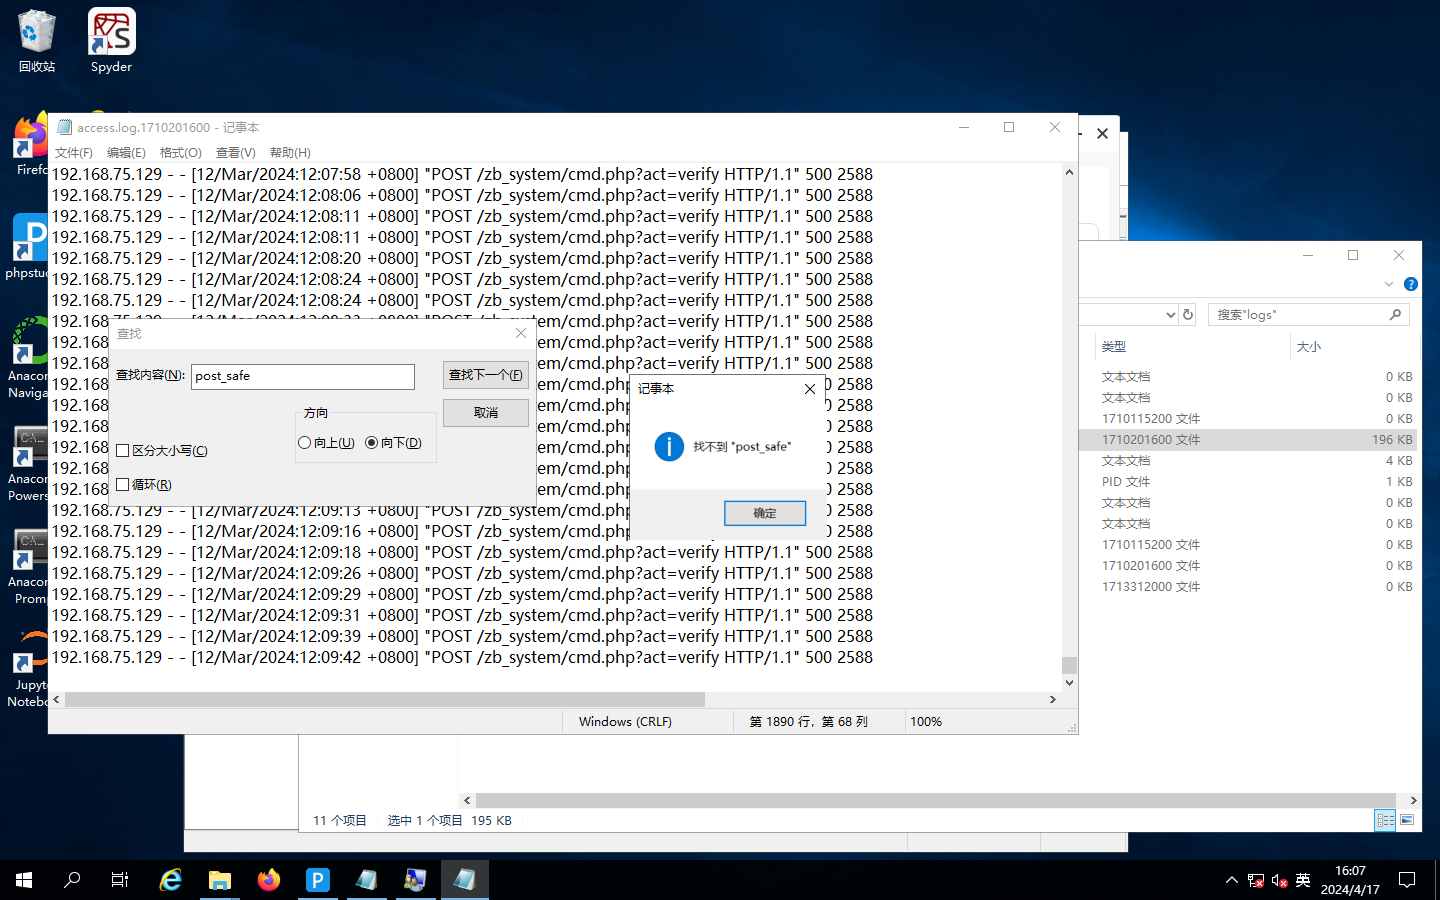
Task: Switch Explorer to large icons view
Action: (1407, 820)
